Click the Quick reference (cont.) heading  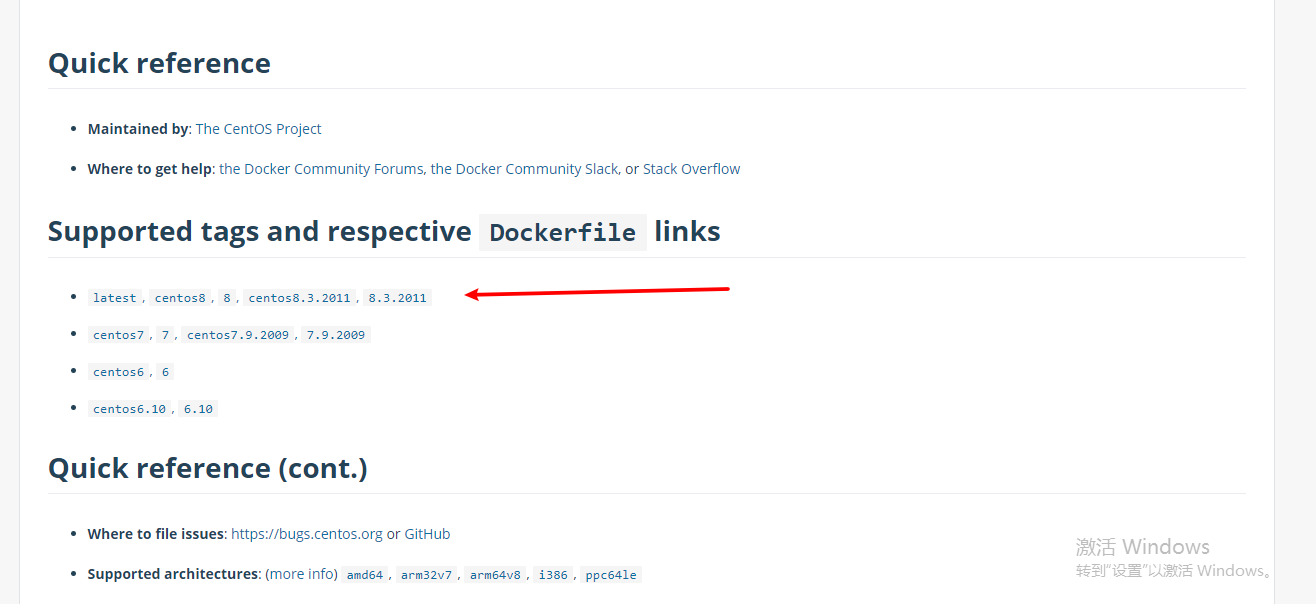click(x=208, y=468)
